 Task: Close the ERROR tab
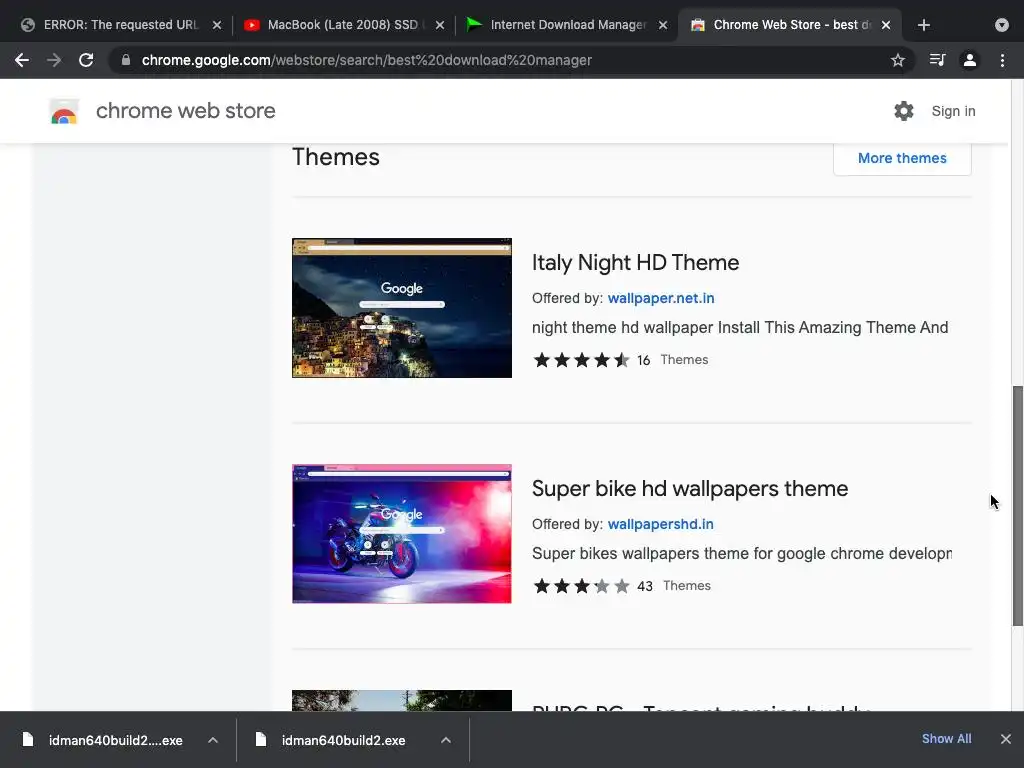click(x=217, y=25)
